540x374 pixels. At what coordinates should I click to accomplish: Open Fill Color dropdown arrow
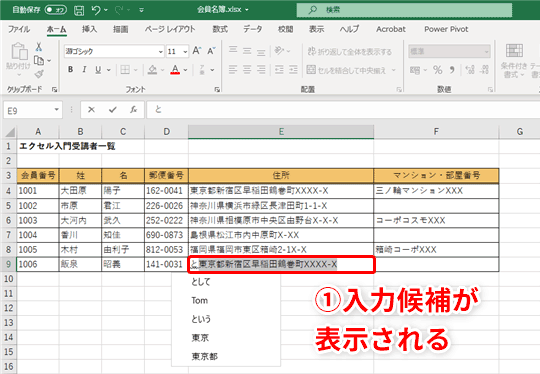(163, 70)
